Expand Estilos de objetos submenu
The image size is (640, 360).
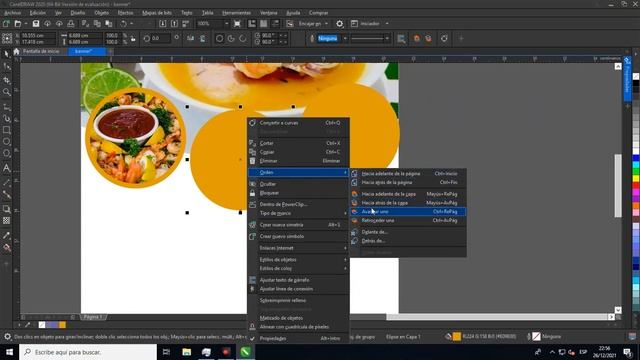tap(298, 260)
